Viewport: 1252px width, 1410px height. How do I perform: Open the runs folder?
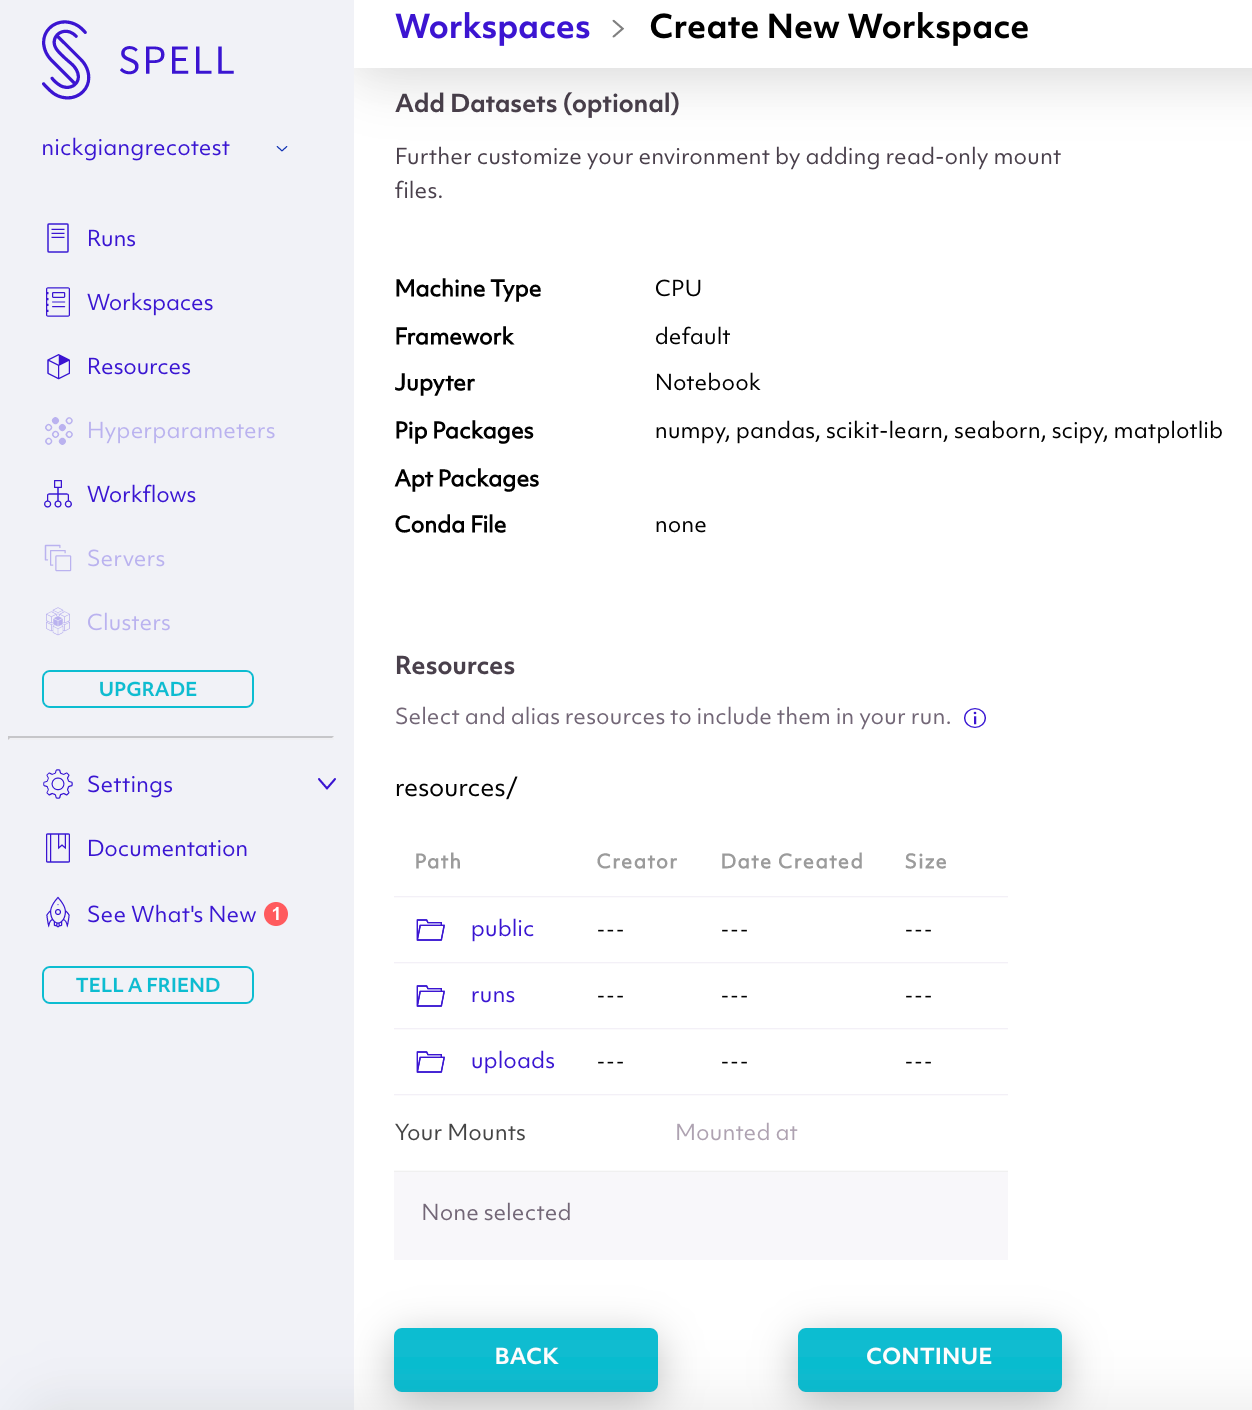[492, 995]
